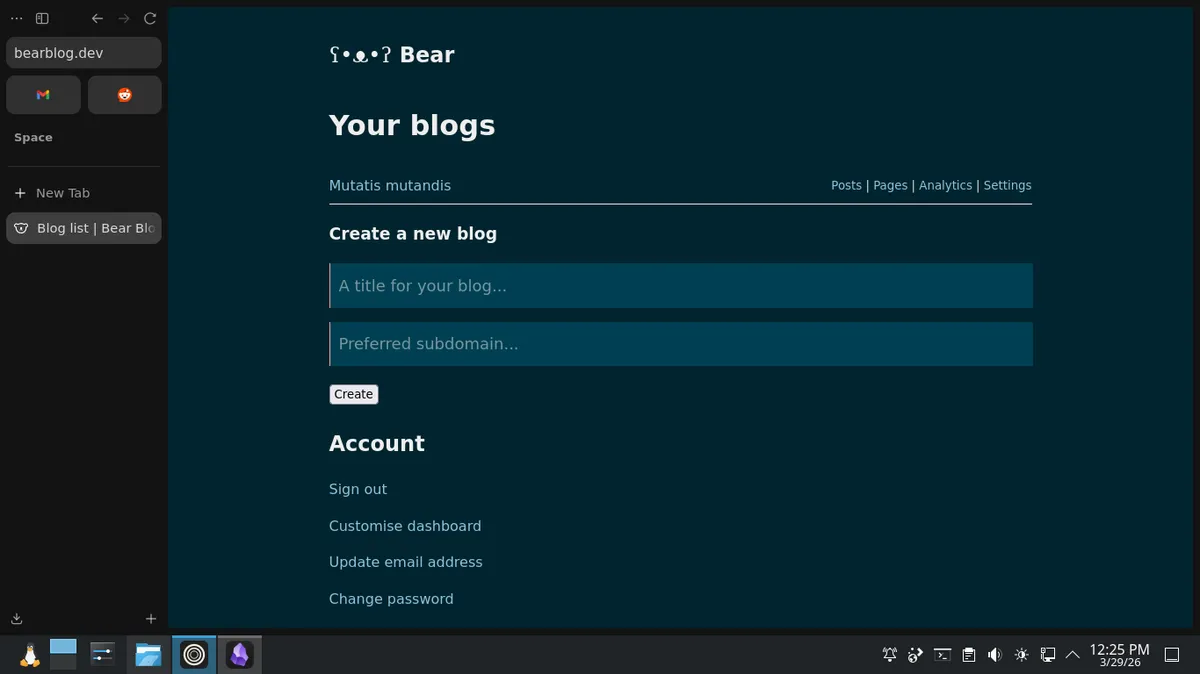Click the browser back arrow
This screenshot has height=674, width=1200.
[97, 18]
